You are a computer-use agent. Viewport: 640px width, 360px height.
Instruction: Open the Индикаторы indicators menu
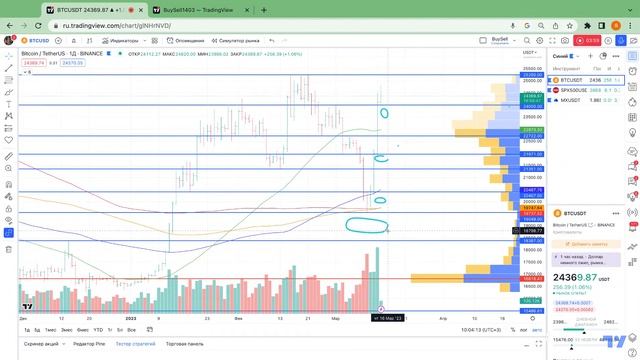pyautogui.click(x=120, y=40)
